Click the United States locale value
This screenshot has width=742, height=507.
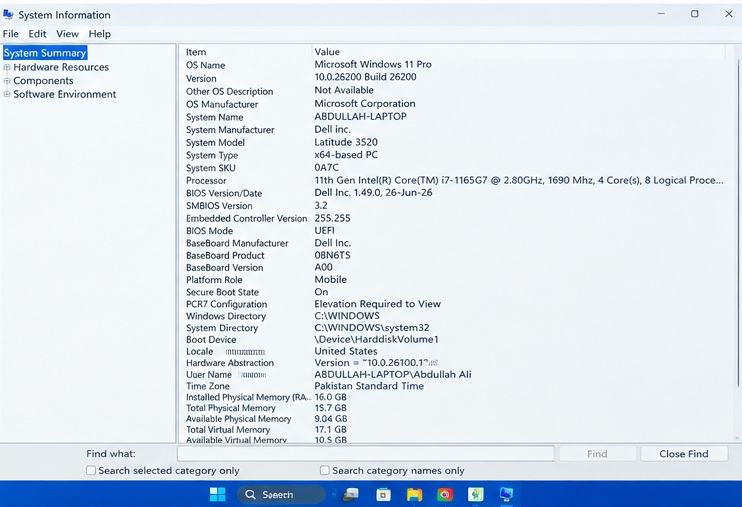(x=346, y=351)
